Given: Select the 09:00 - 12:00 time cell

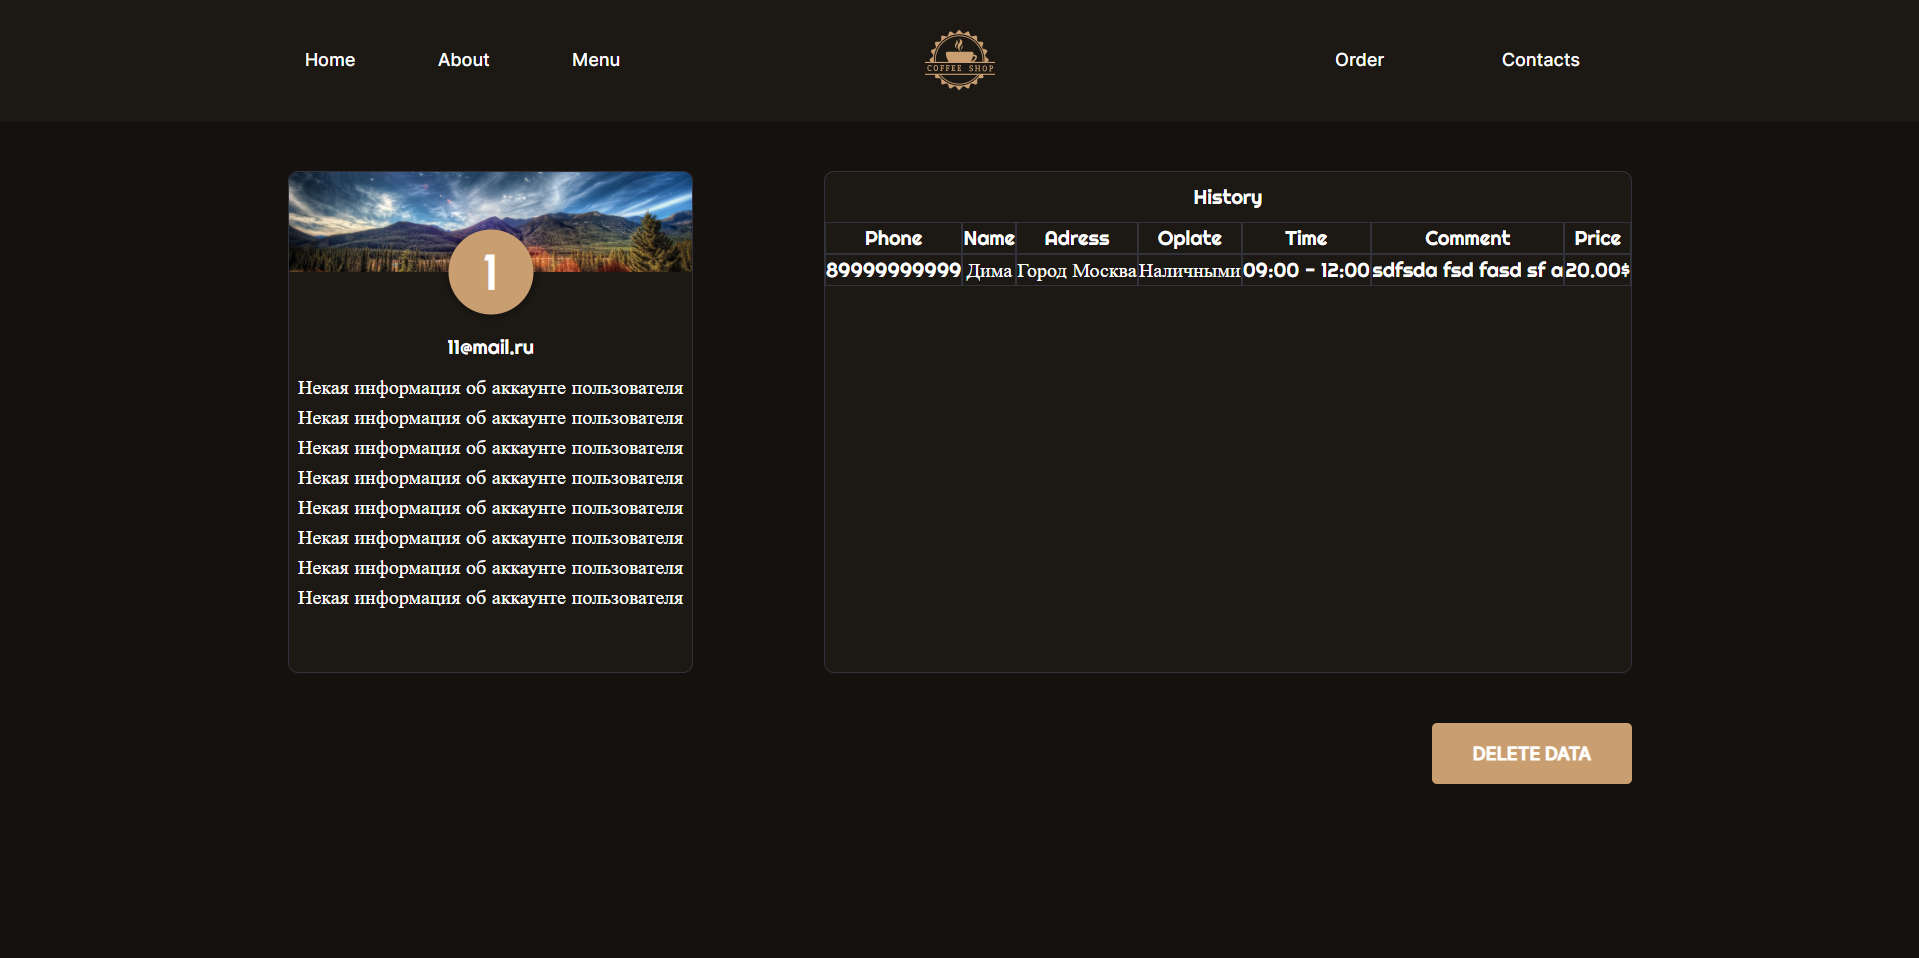Looking at the screenshot, I should click(1306, 270).
